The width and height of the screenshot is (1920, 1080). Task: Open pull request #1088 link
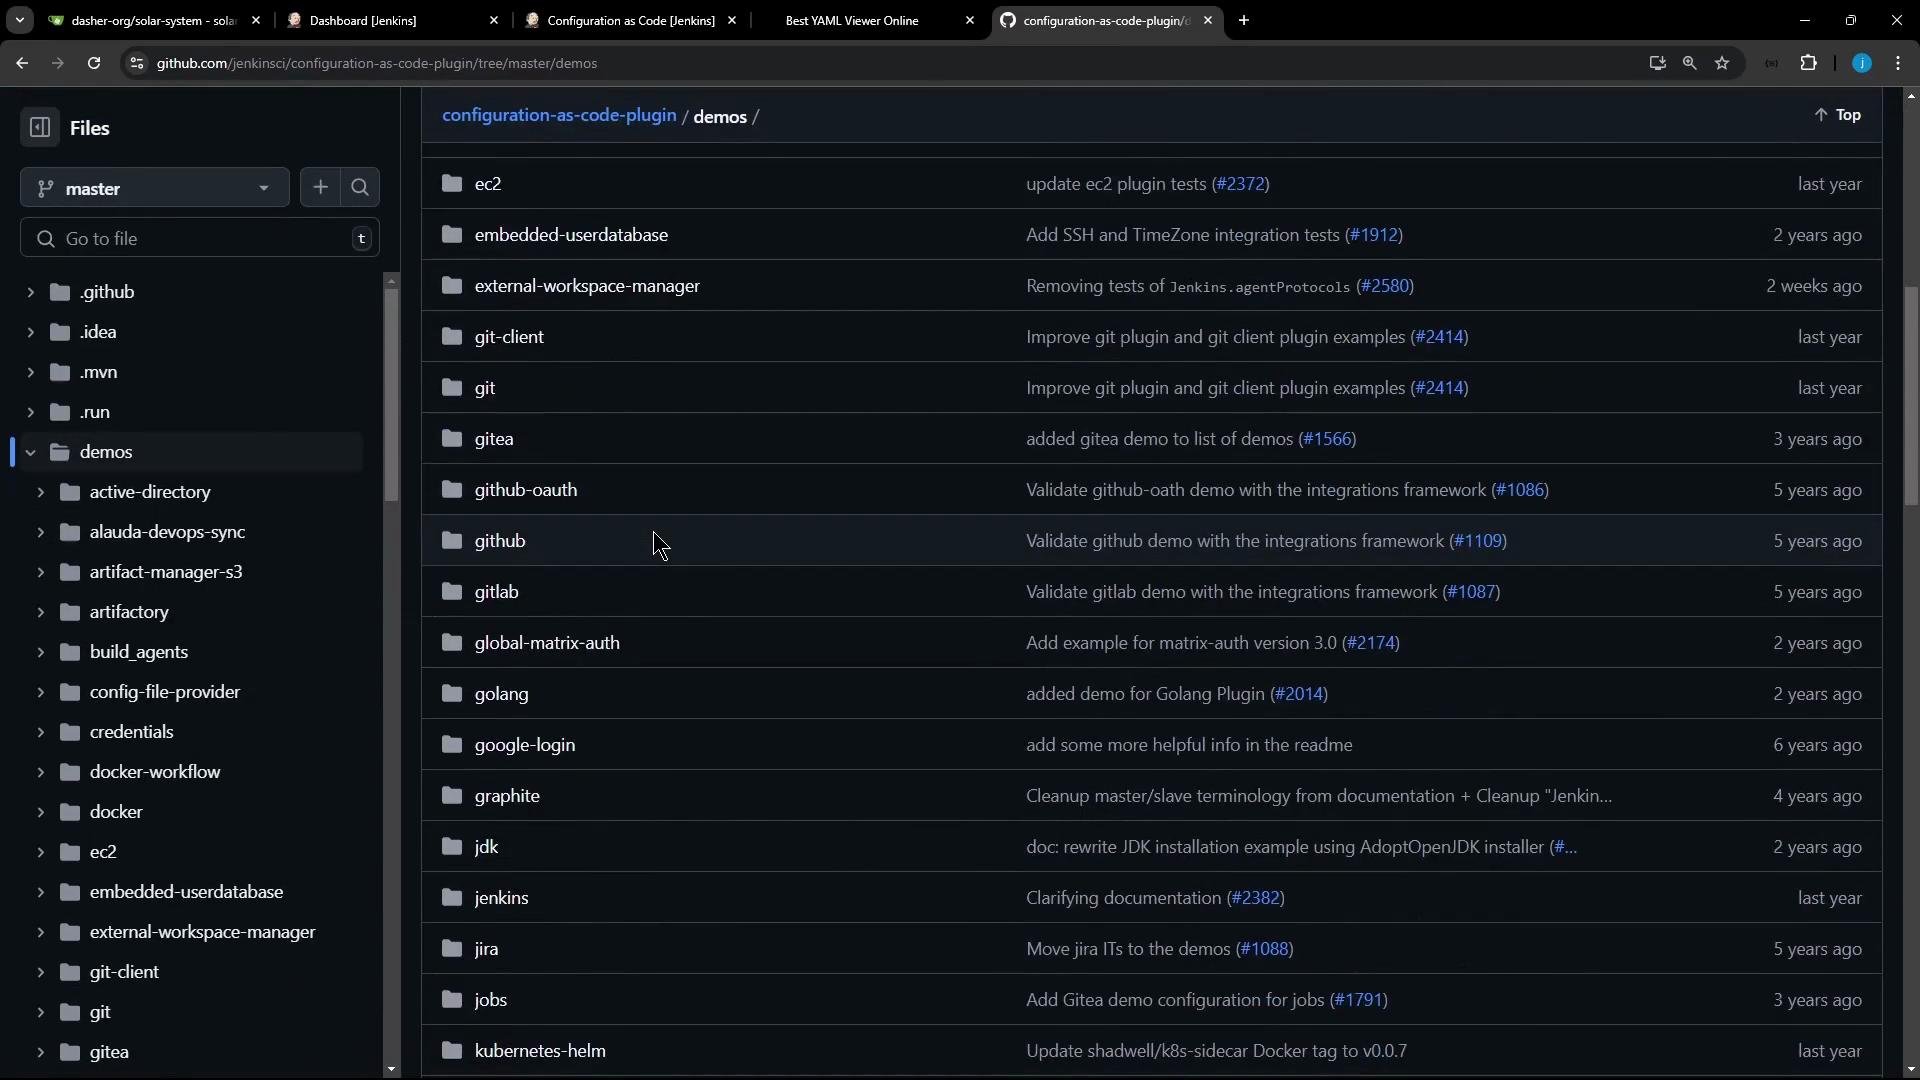1264,949
